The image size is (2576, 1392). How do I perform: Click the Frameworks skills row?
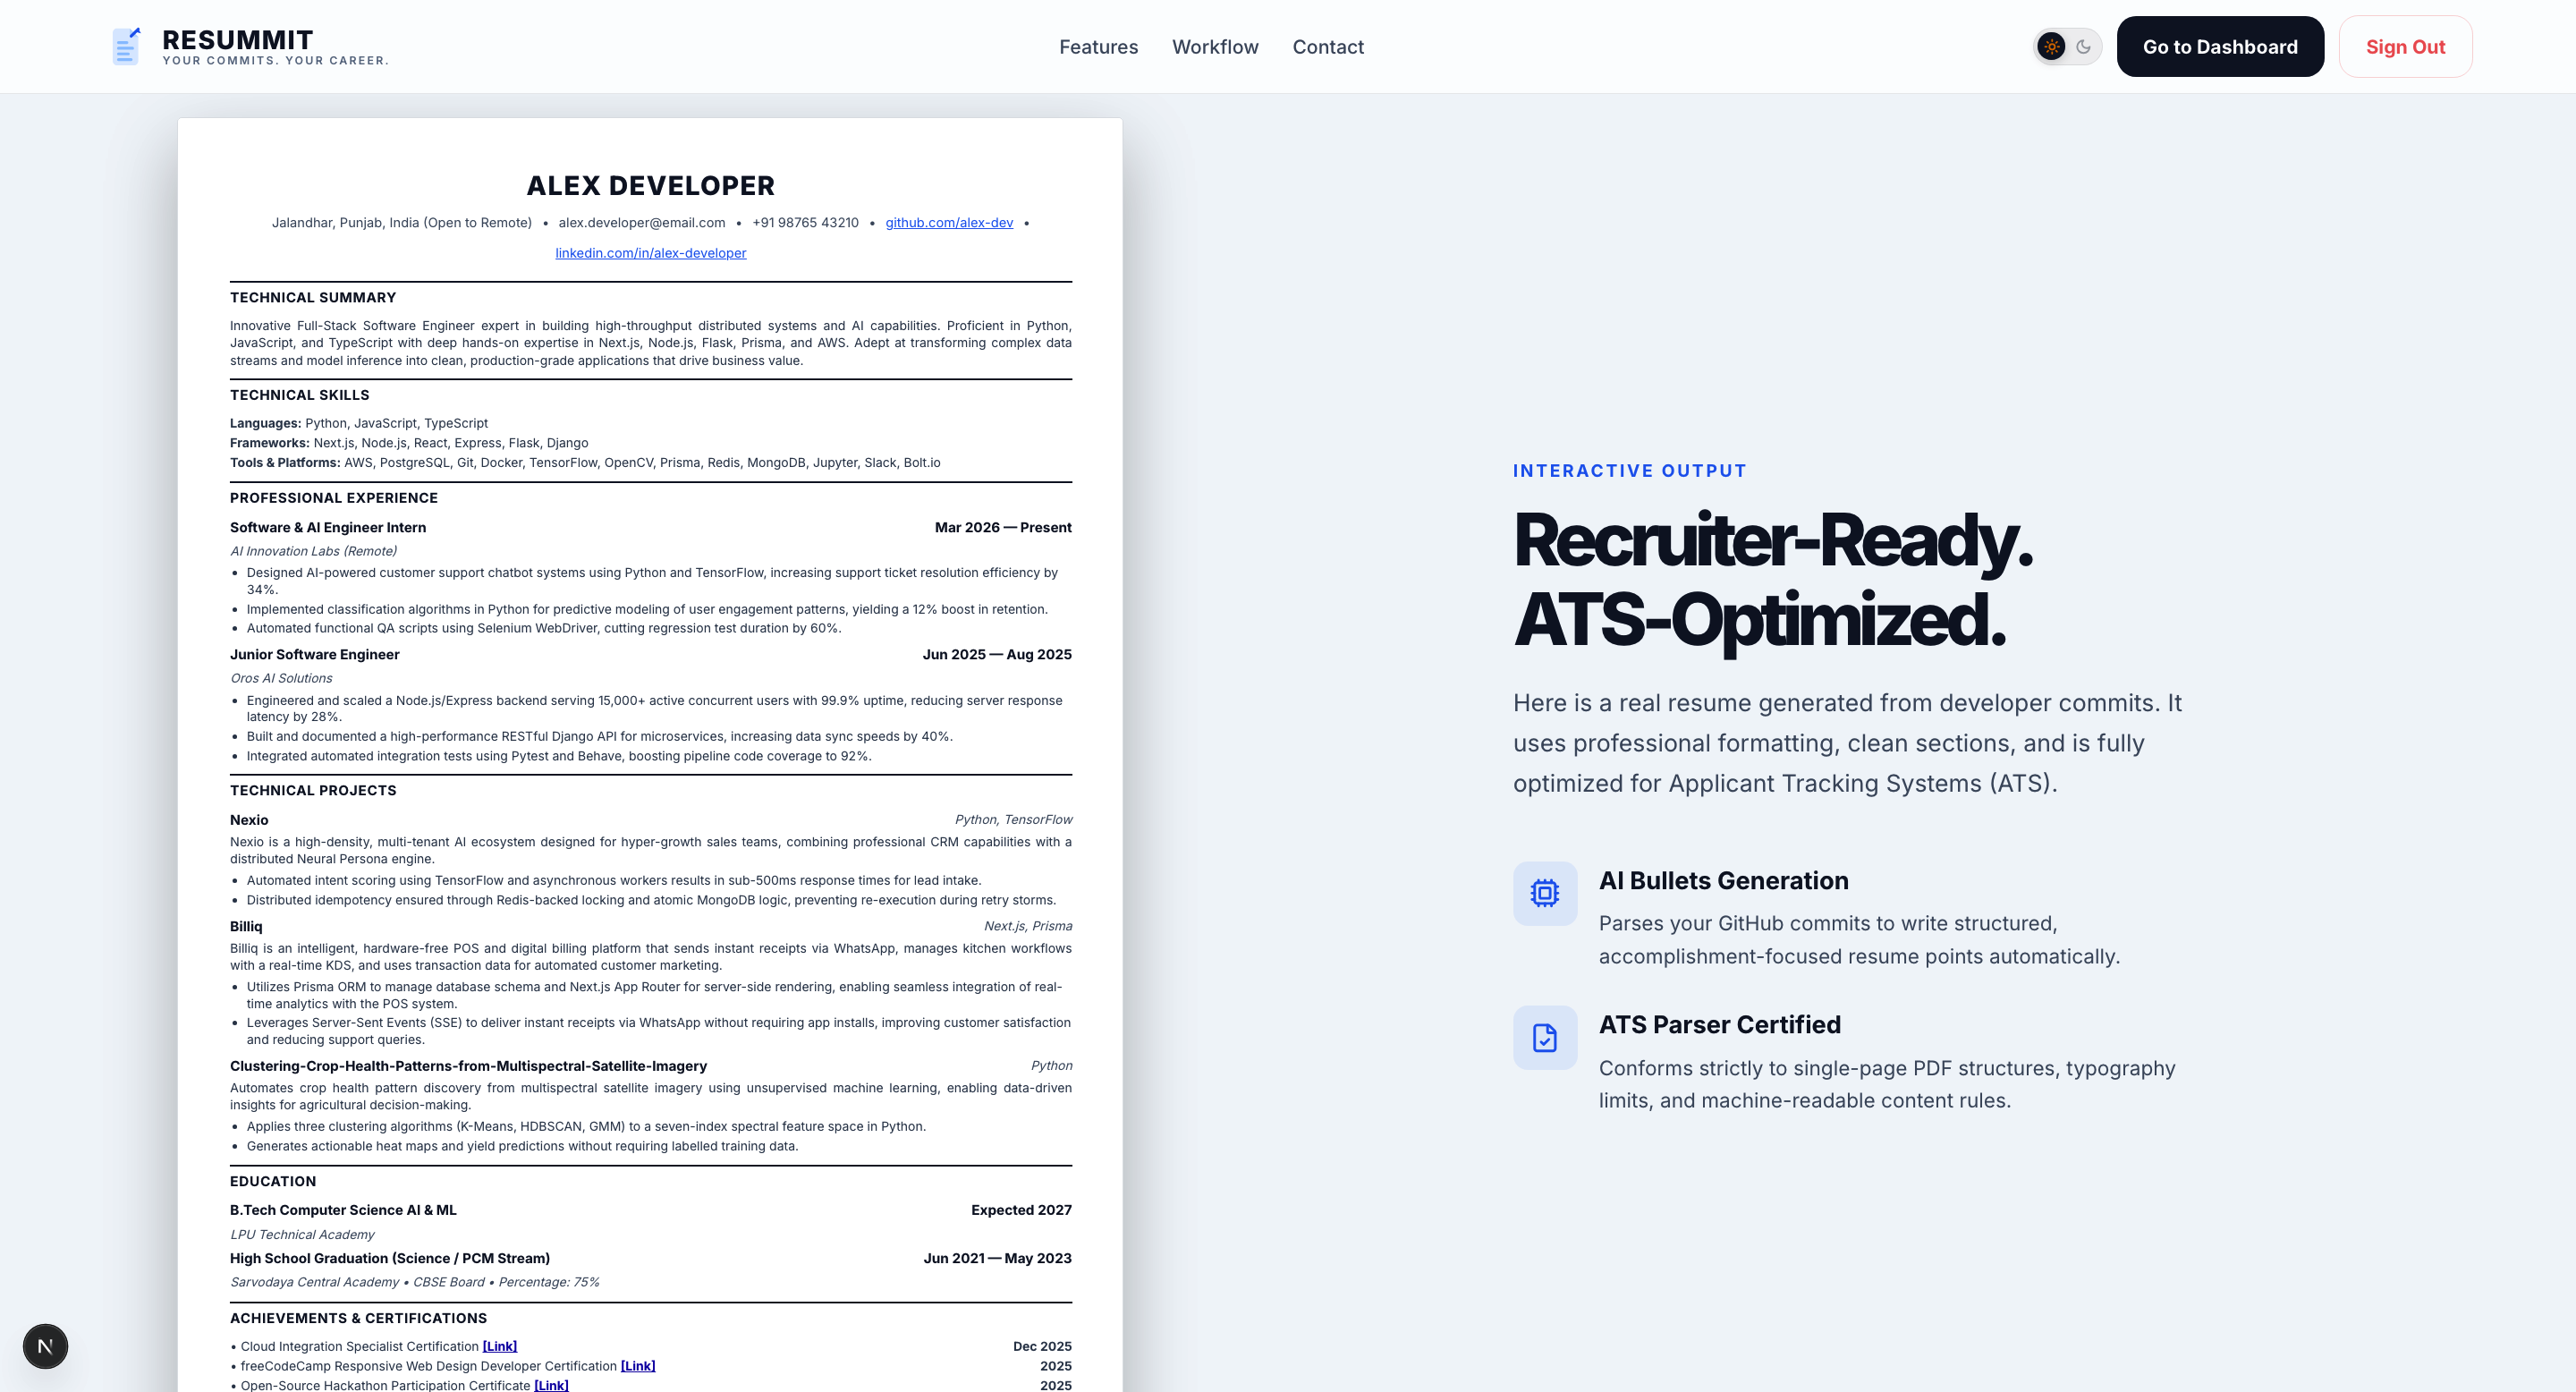409,443
